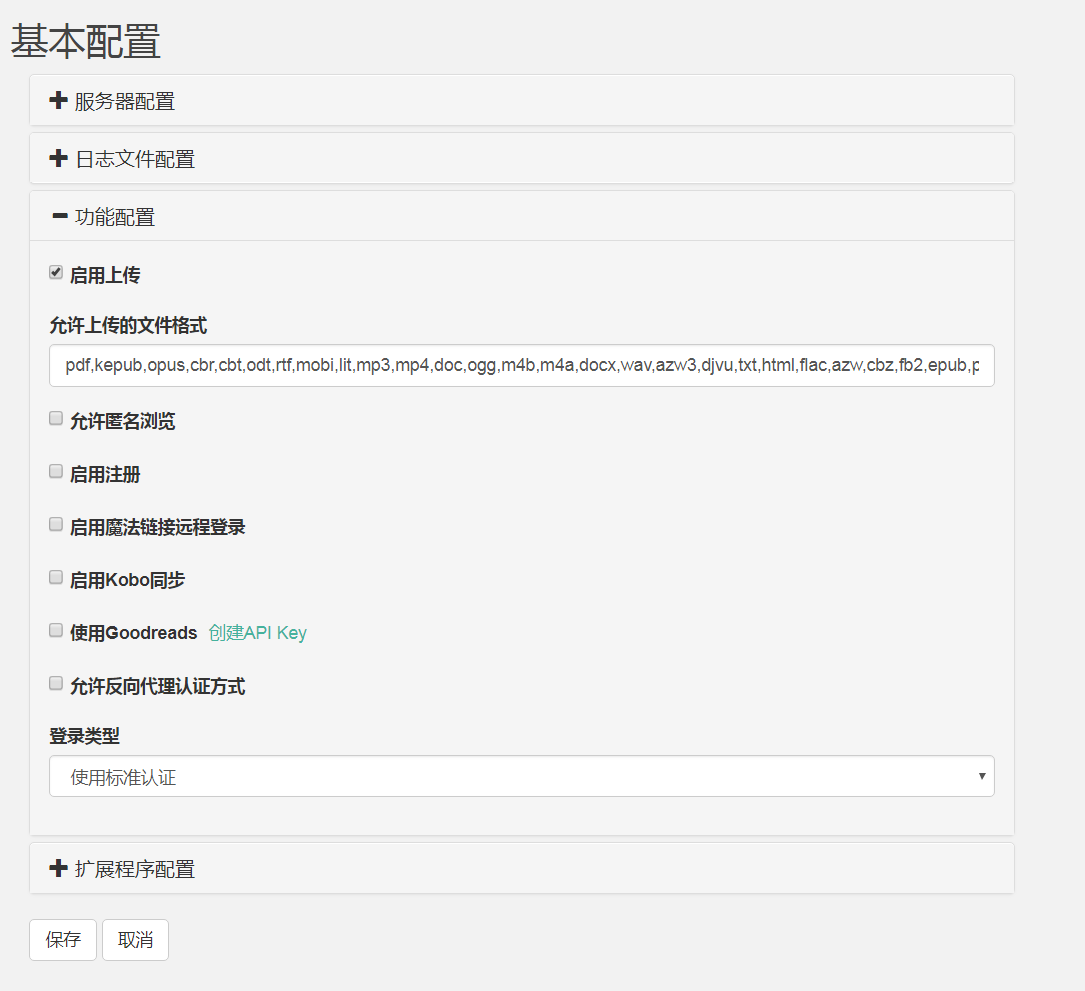Expand the 日志文件配置 section plus icon
The height and width of the screenshot is (991, 1085).
click(x=57, y=158)
